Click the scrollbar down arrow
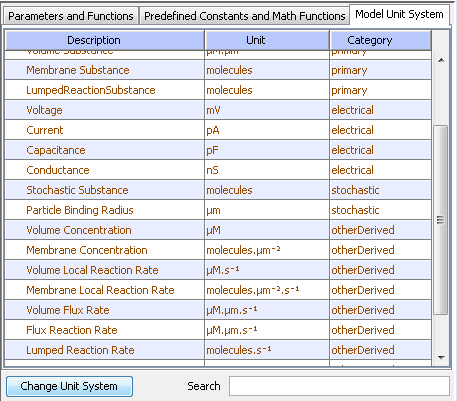The image size is (457, 401). click(441, 358)
